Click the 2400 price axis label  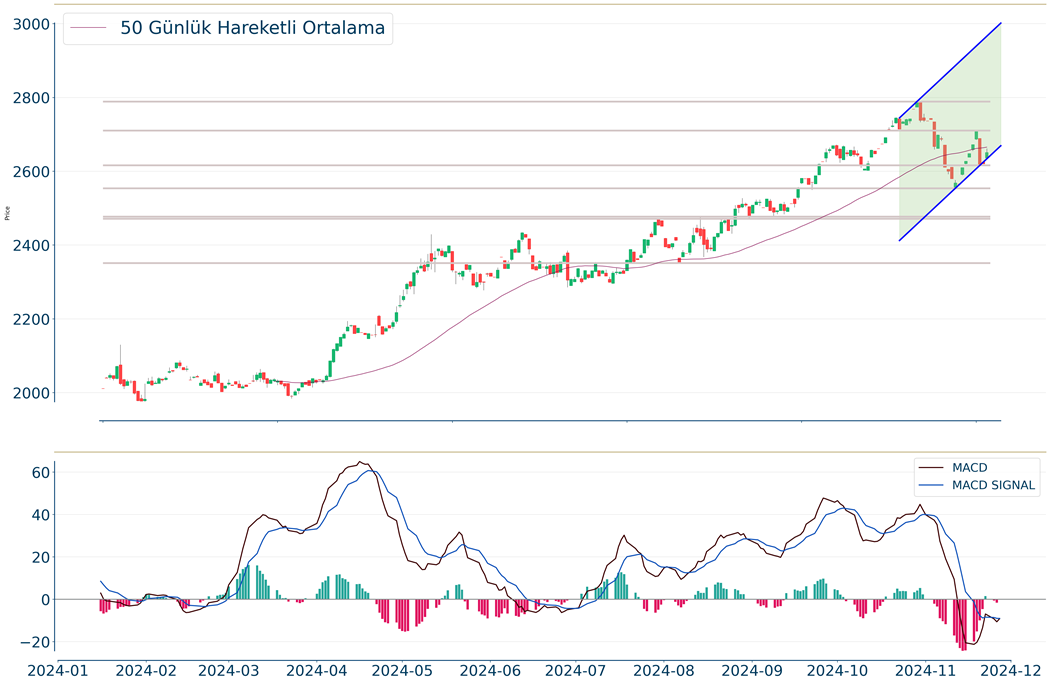[31, 246]
